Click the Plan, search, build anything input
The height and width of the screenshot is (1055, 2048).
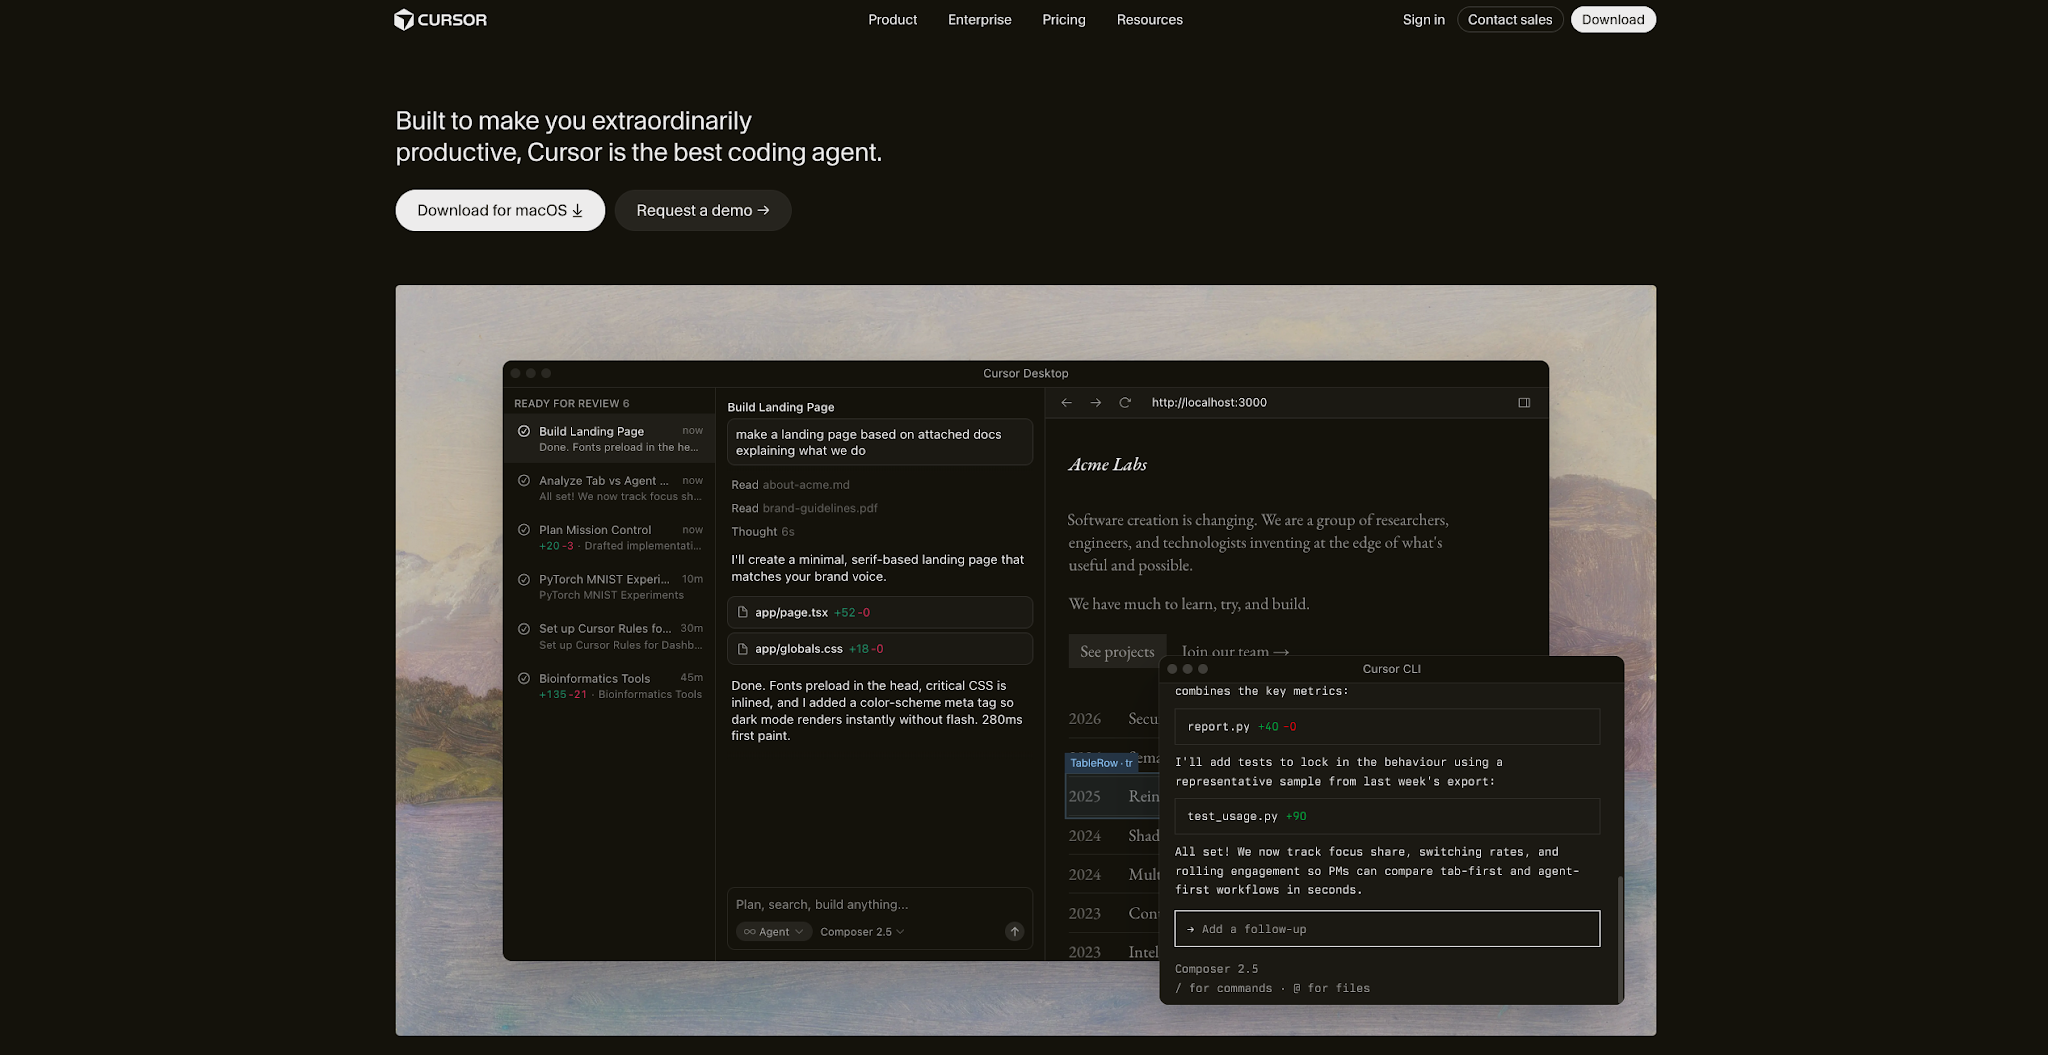[x=879, y=904]
